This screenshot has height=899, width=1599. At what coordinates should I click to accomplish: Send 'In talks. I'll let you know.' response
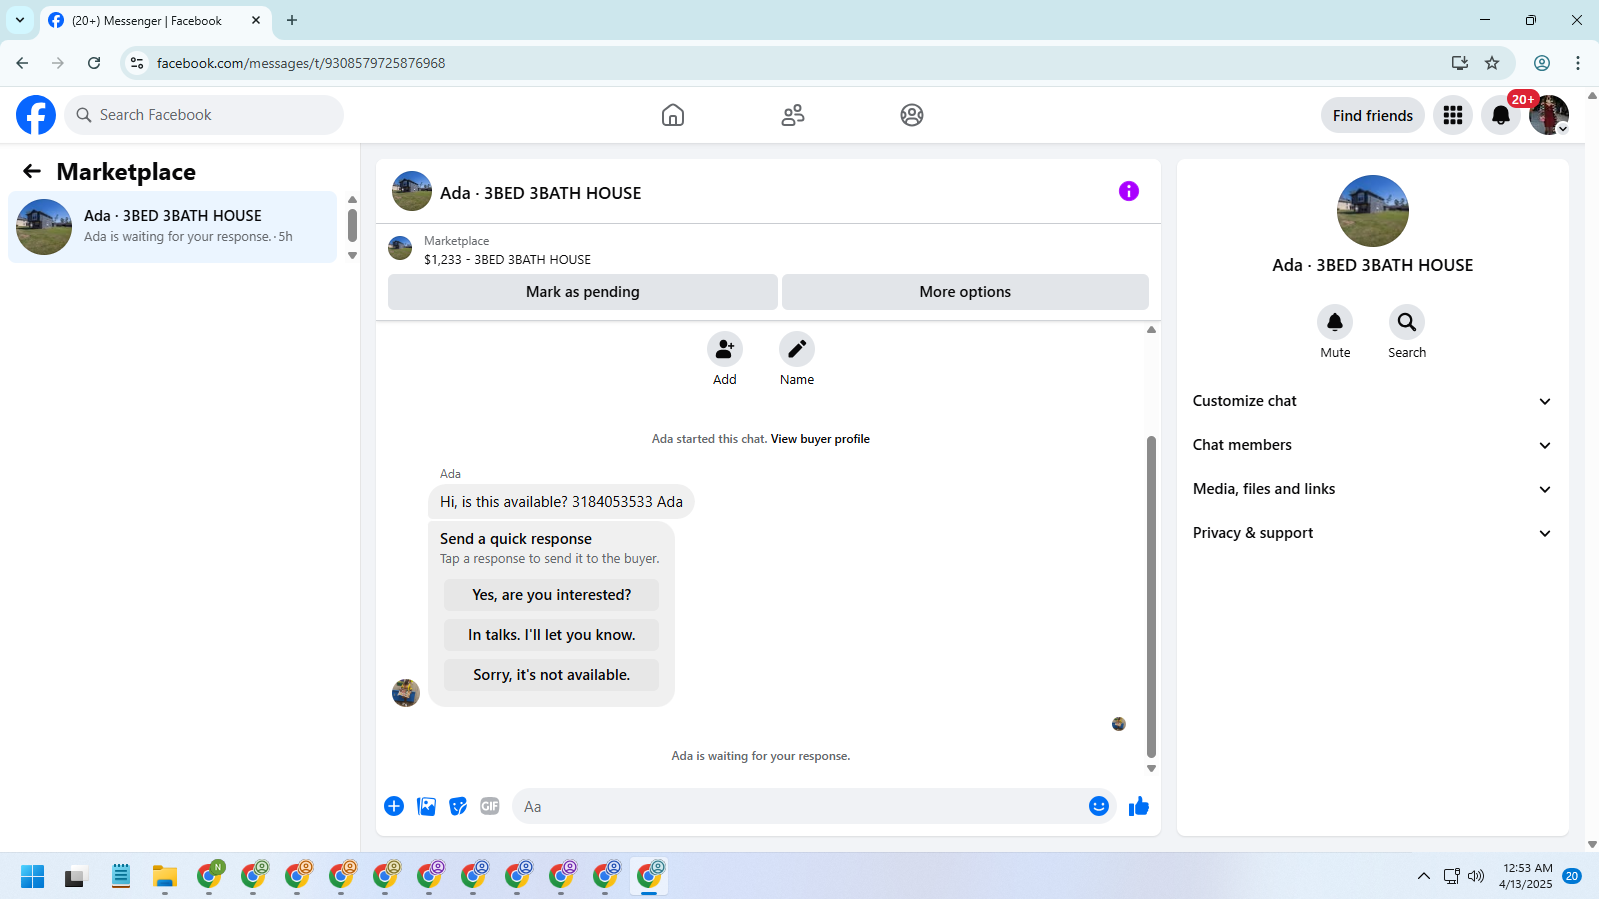point(552,635)
